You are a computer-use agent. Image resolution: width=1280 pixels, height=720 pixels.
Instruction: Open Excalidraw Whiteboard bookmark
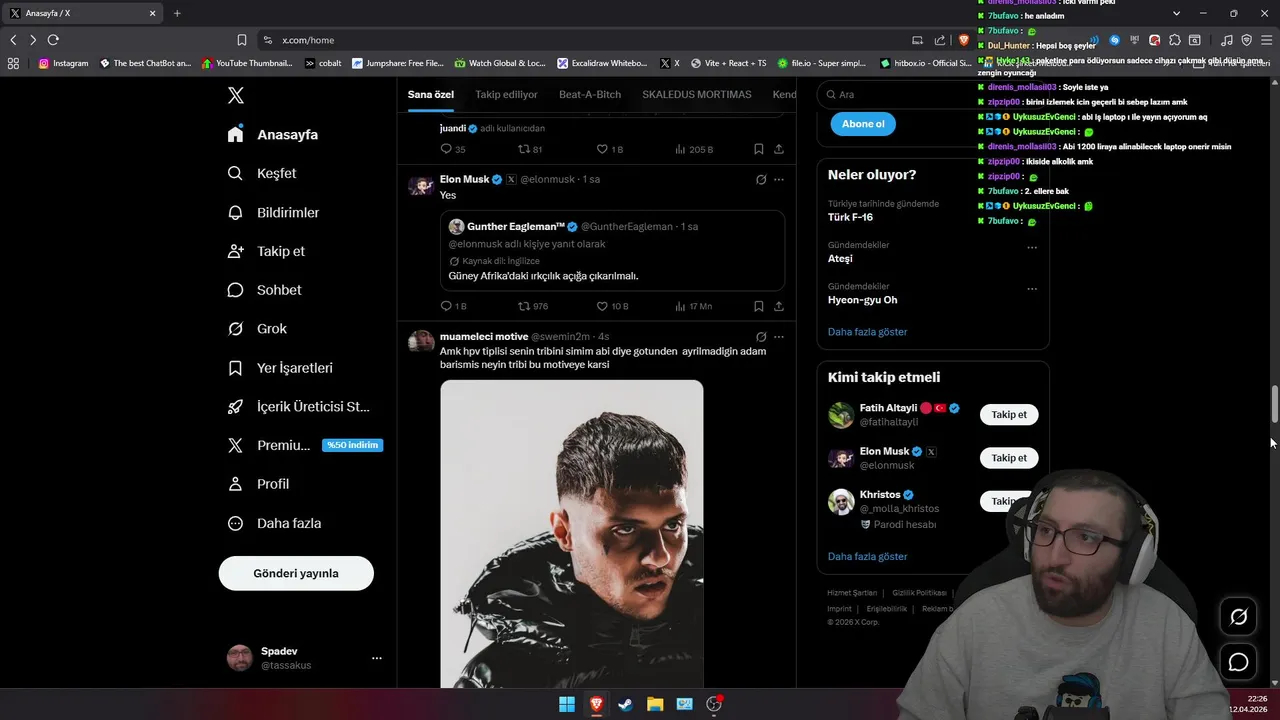tap(602, 63)
